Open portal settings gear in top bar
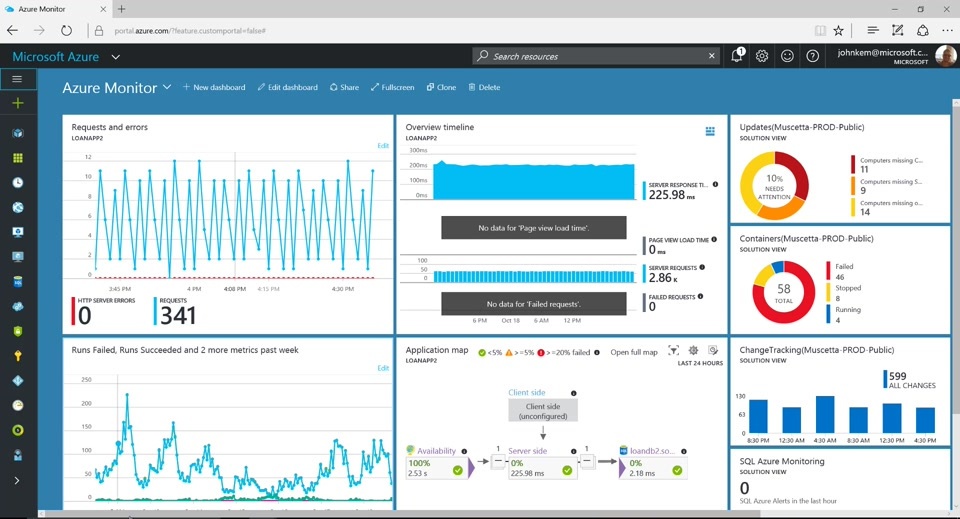The image size is (960, 519). click(x=762, y=56)
